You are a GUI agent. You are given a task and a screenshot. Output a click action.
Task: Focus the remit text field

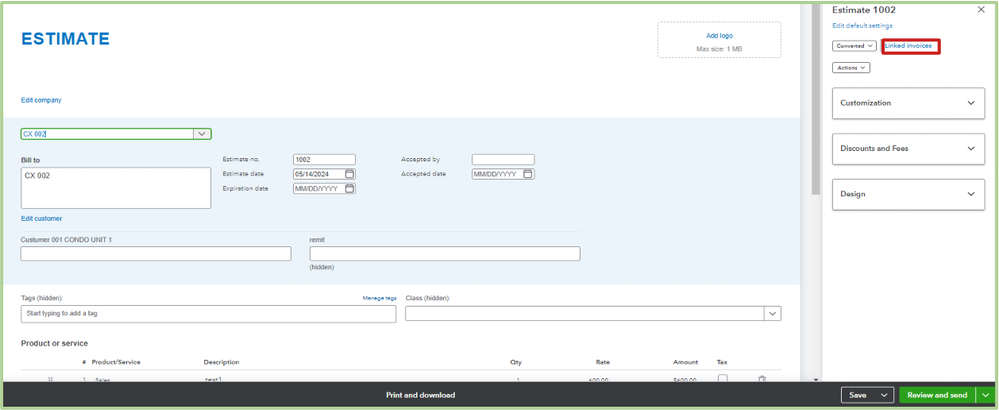pos(445,253)
